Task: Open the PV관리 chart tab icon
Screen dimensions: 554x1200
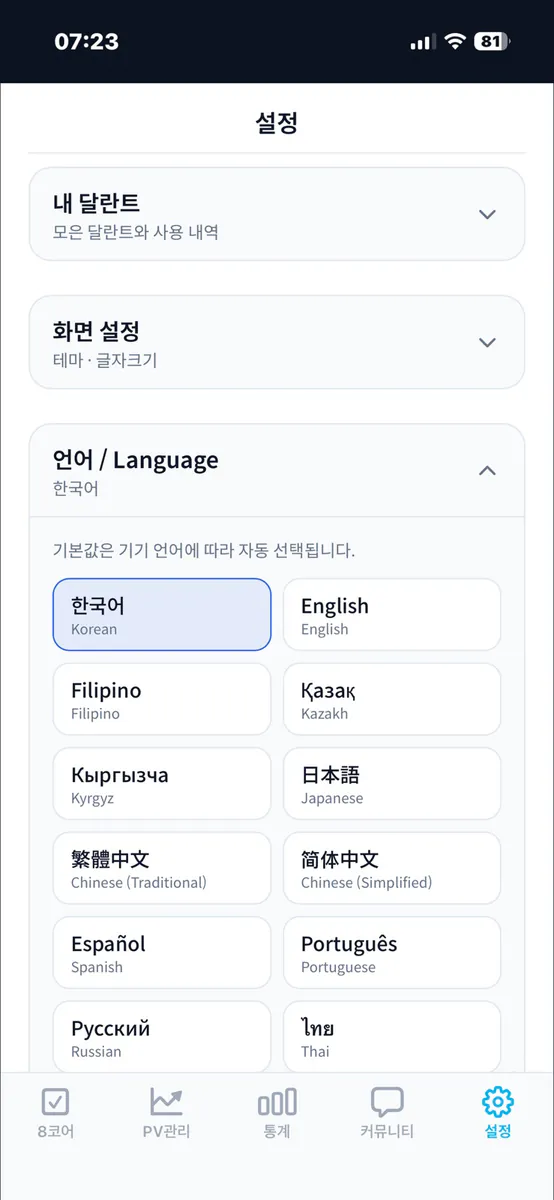Action: tap(166, 1102)
